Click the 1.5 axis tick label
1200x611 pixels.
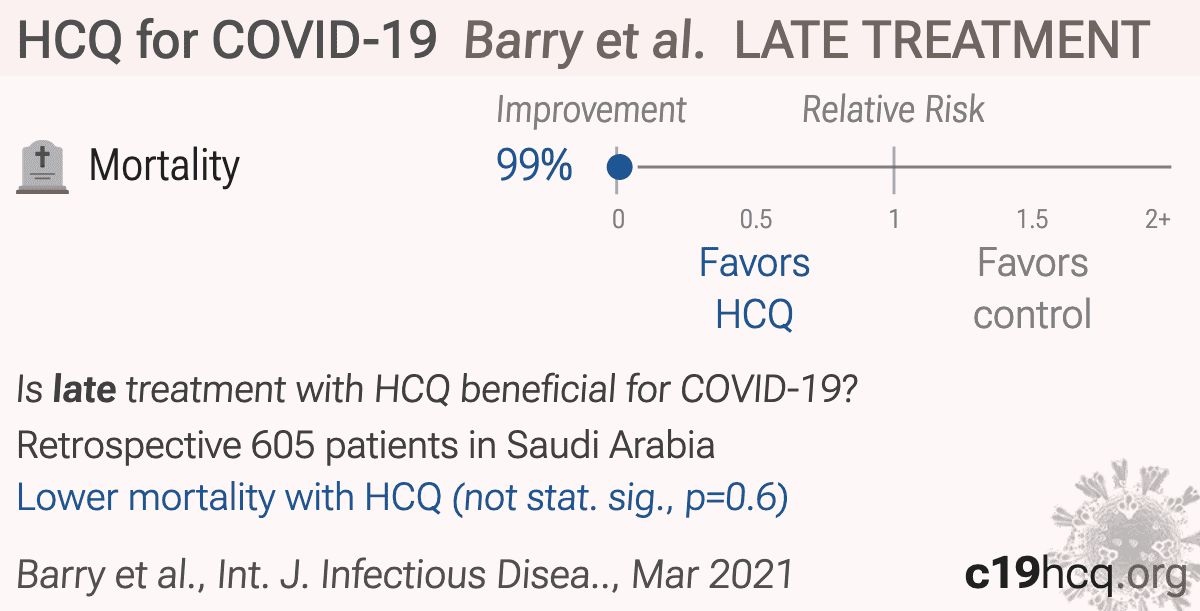click(1032, 219)
